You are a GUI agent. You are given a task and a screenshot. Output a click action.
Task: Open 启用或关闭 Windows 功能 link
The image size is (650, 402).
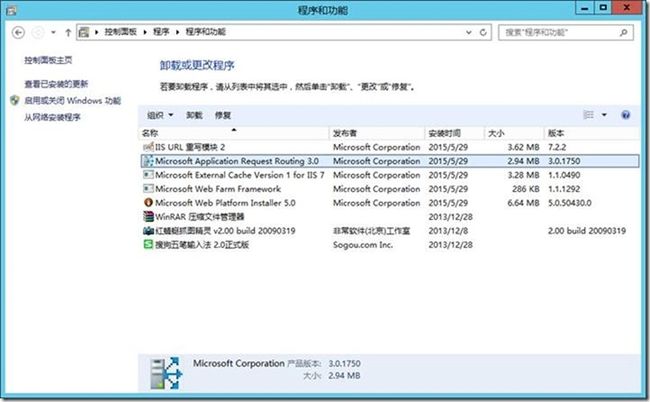click(73, 101)
